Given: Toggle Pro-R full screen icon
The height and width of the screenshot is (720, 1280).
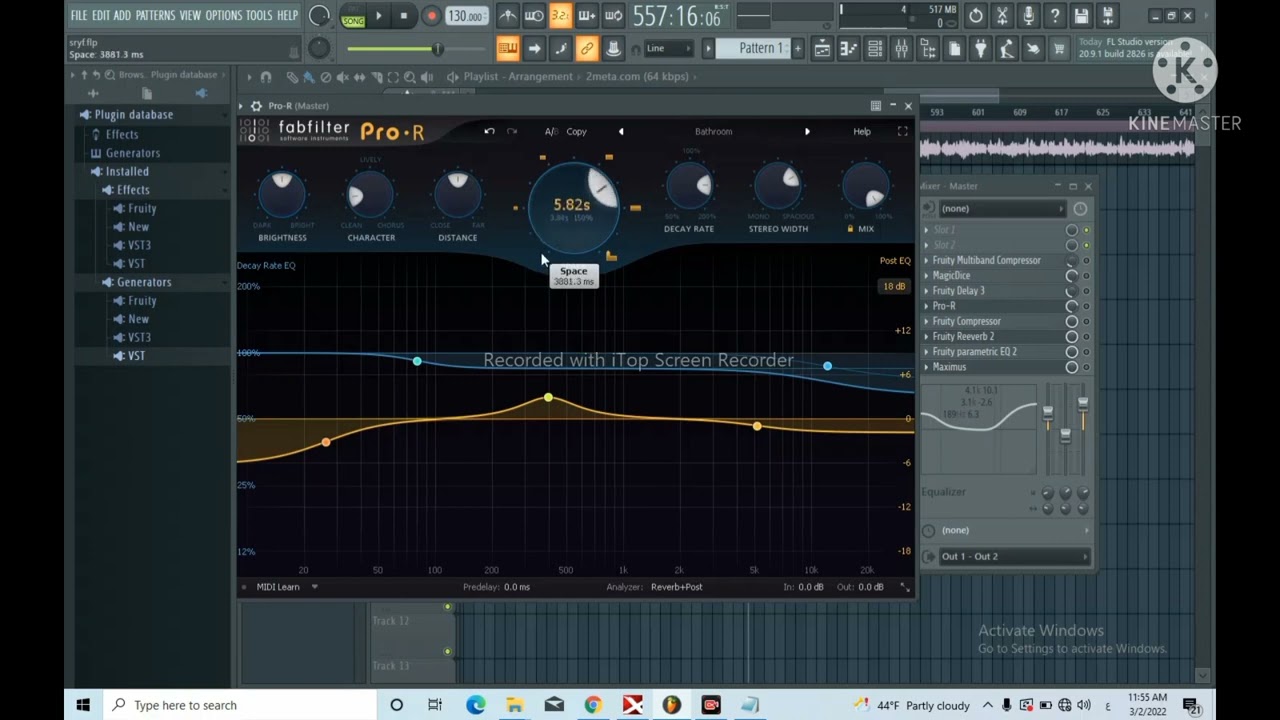Looking at the screenshot, I should (x=902, y=131).
